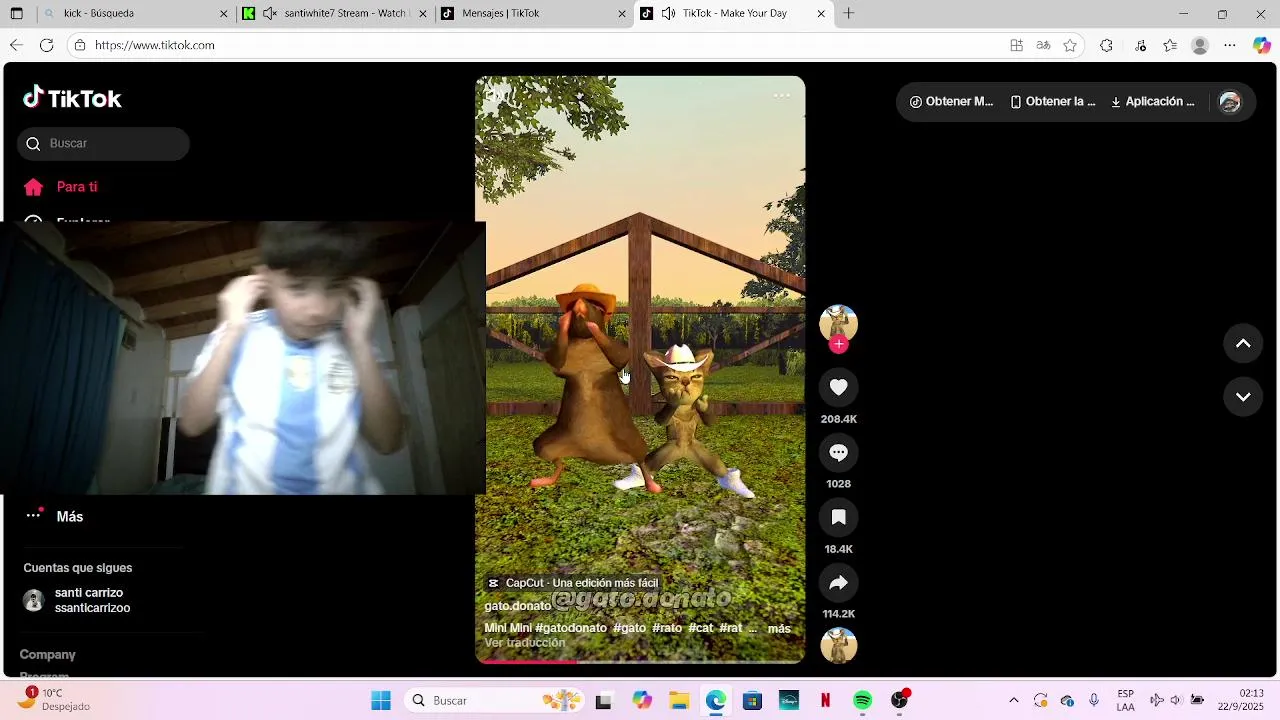Open the creator's avatar profile
Viewport: 1280px width, 720px height.
click(x=838, y=323)
